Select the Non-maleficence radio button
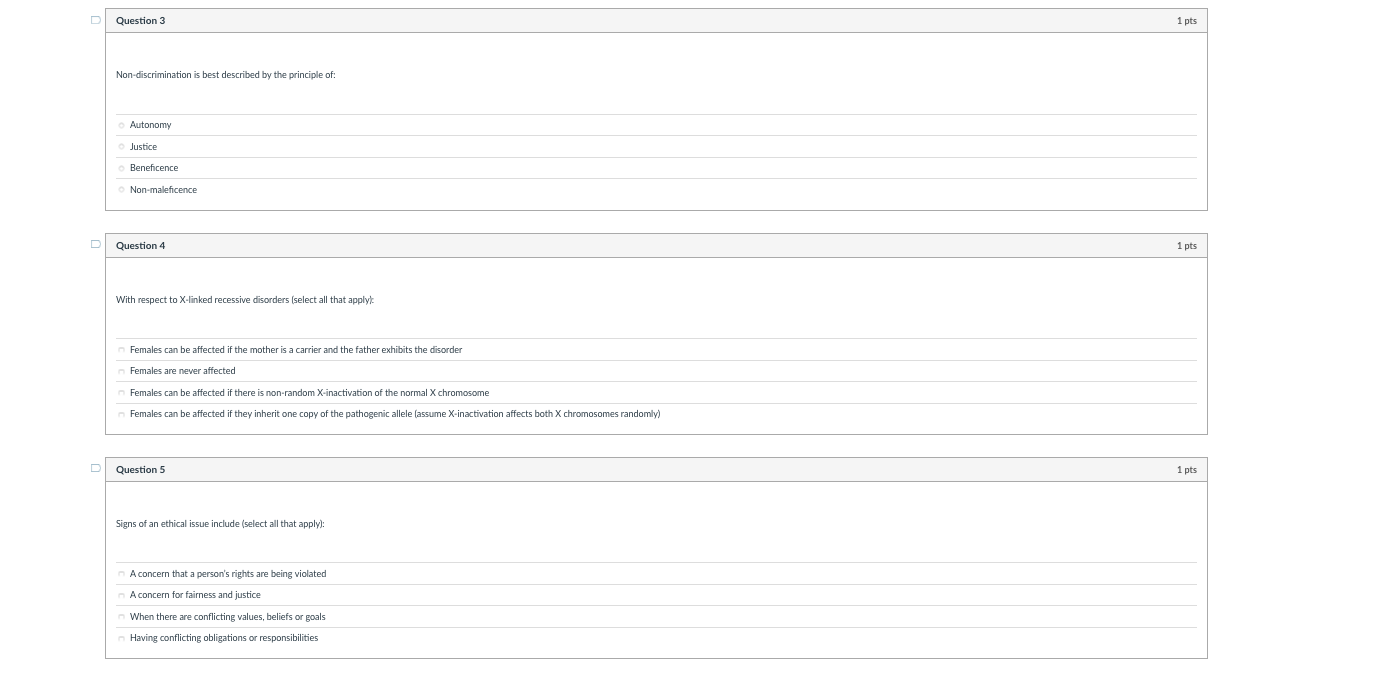 [122, 190]
